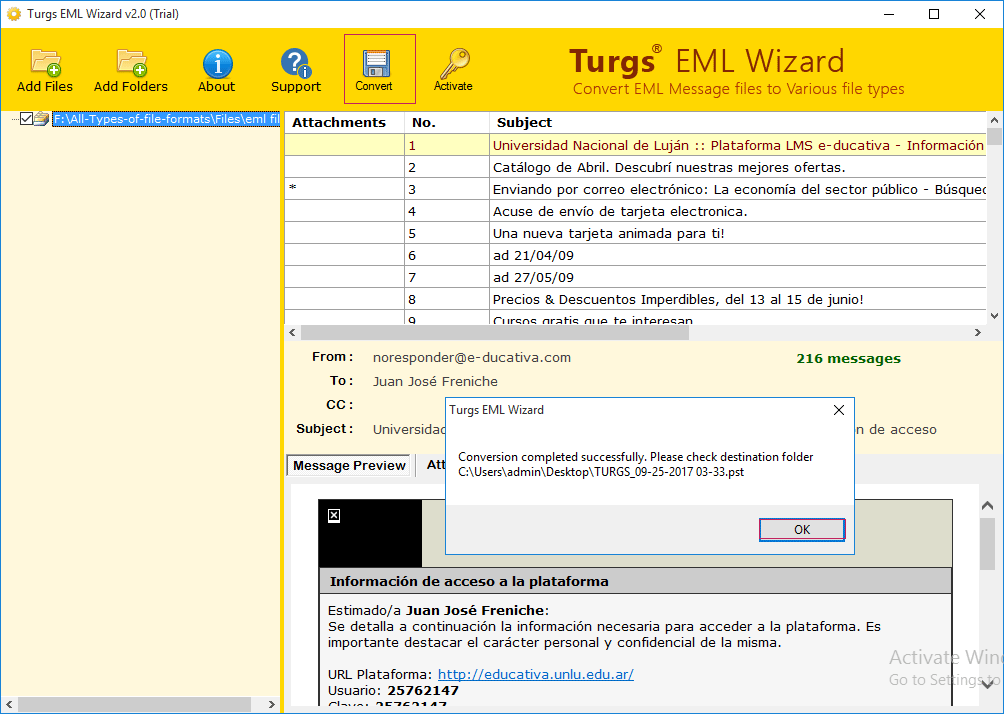Select message Enviando por correo electrónico
Screen dimensions: 1004x714
tap(635, 190)
